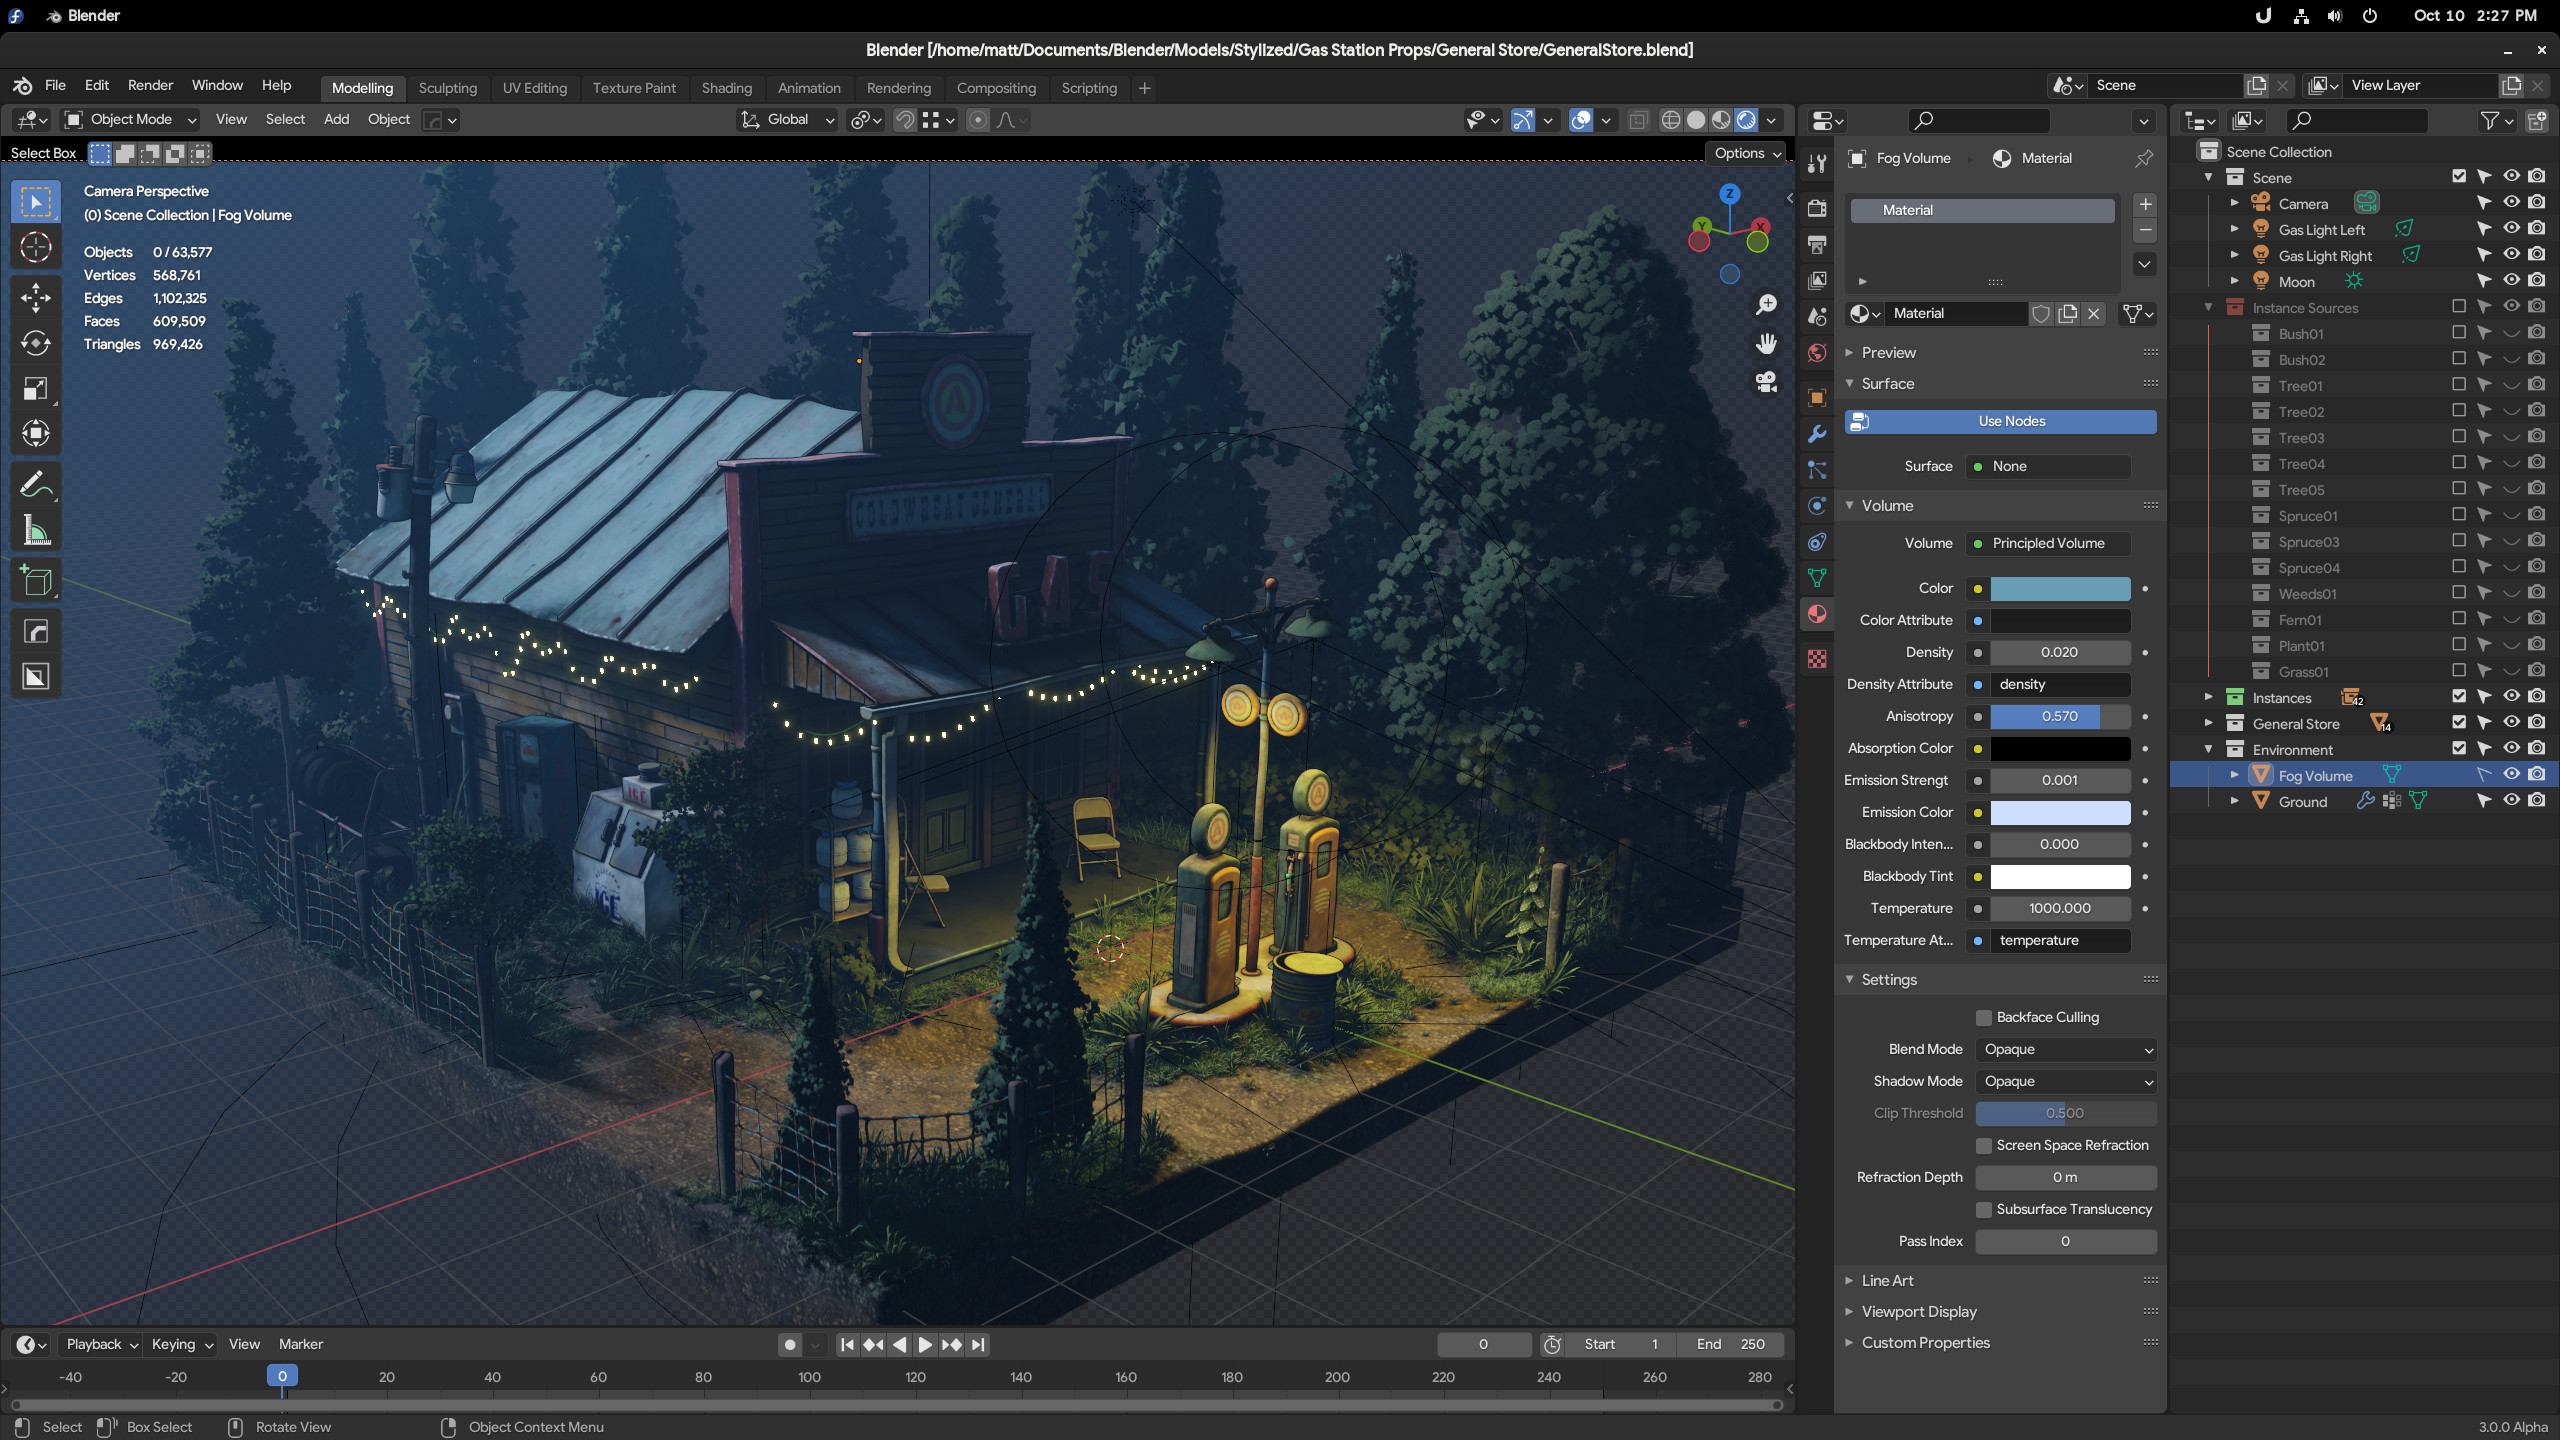Remove the selected material slot
Image resolution: width=2560 pixels, height=1440 pixels.
[2145, 231]
